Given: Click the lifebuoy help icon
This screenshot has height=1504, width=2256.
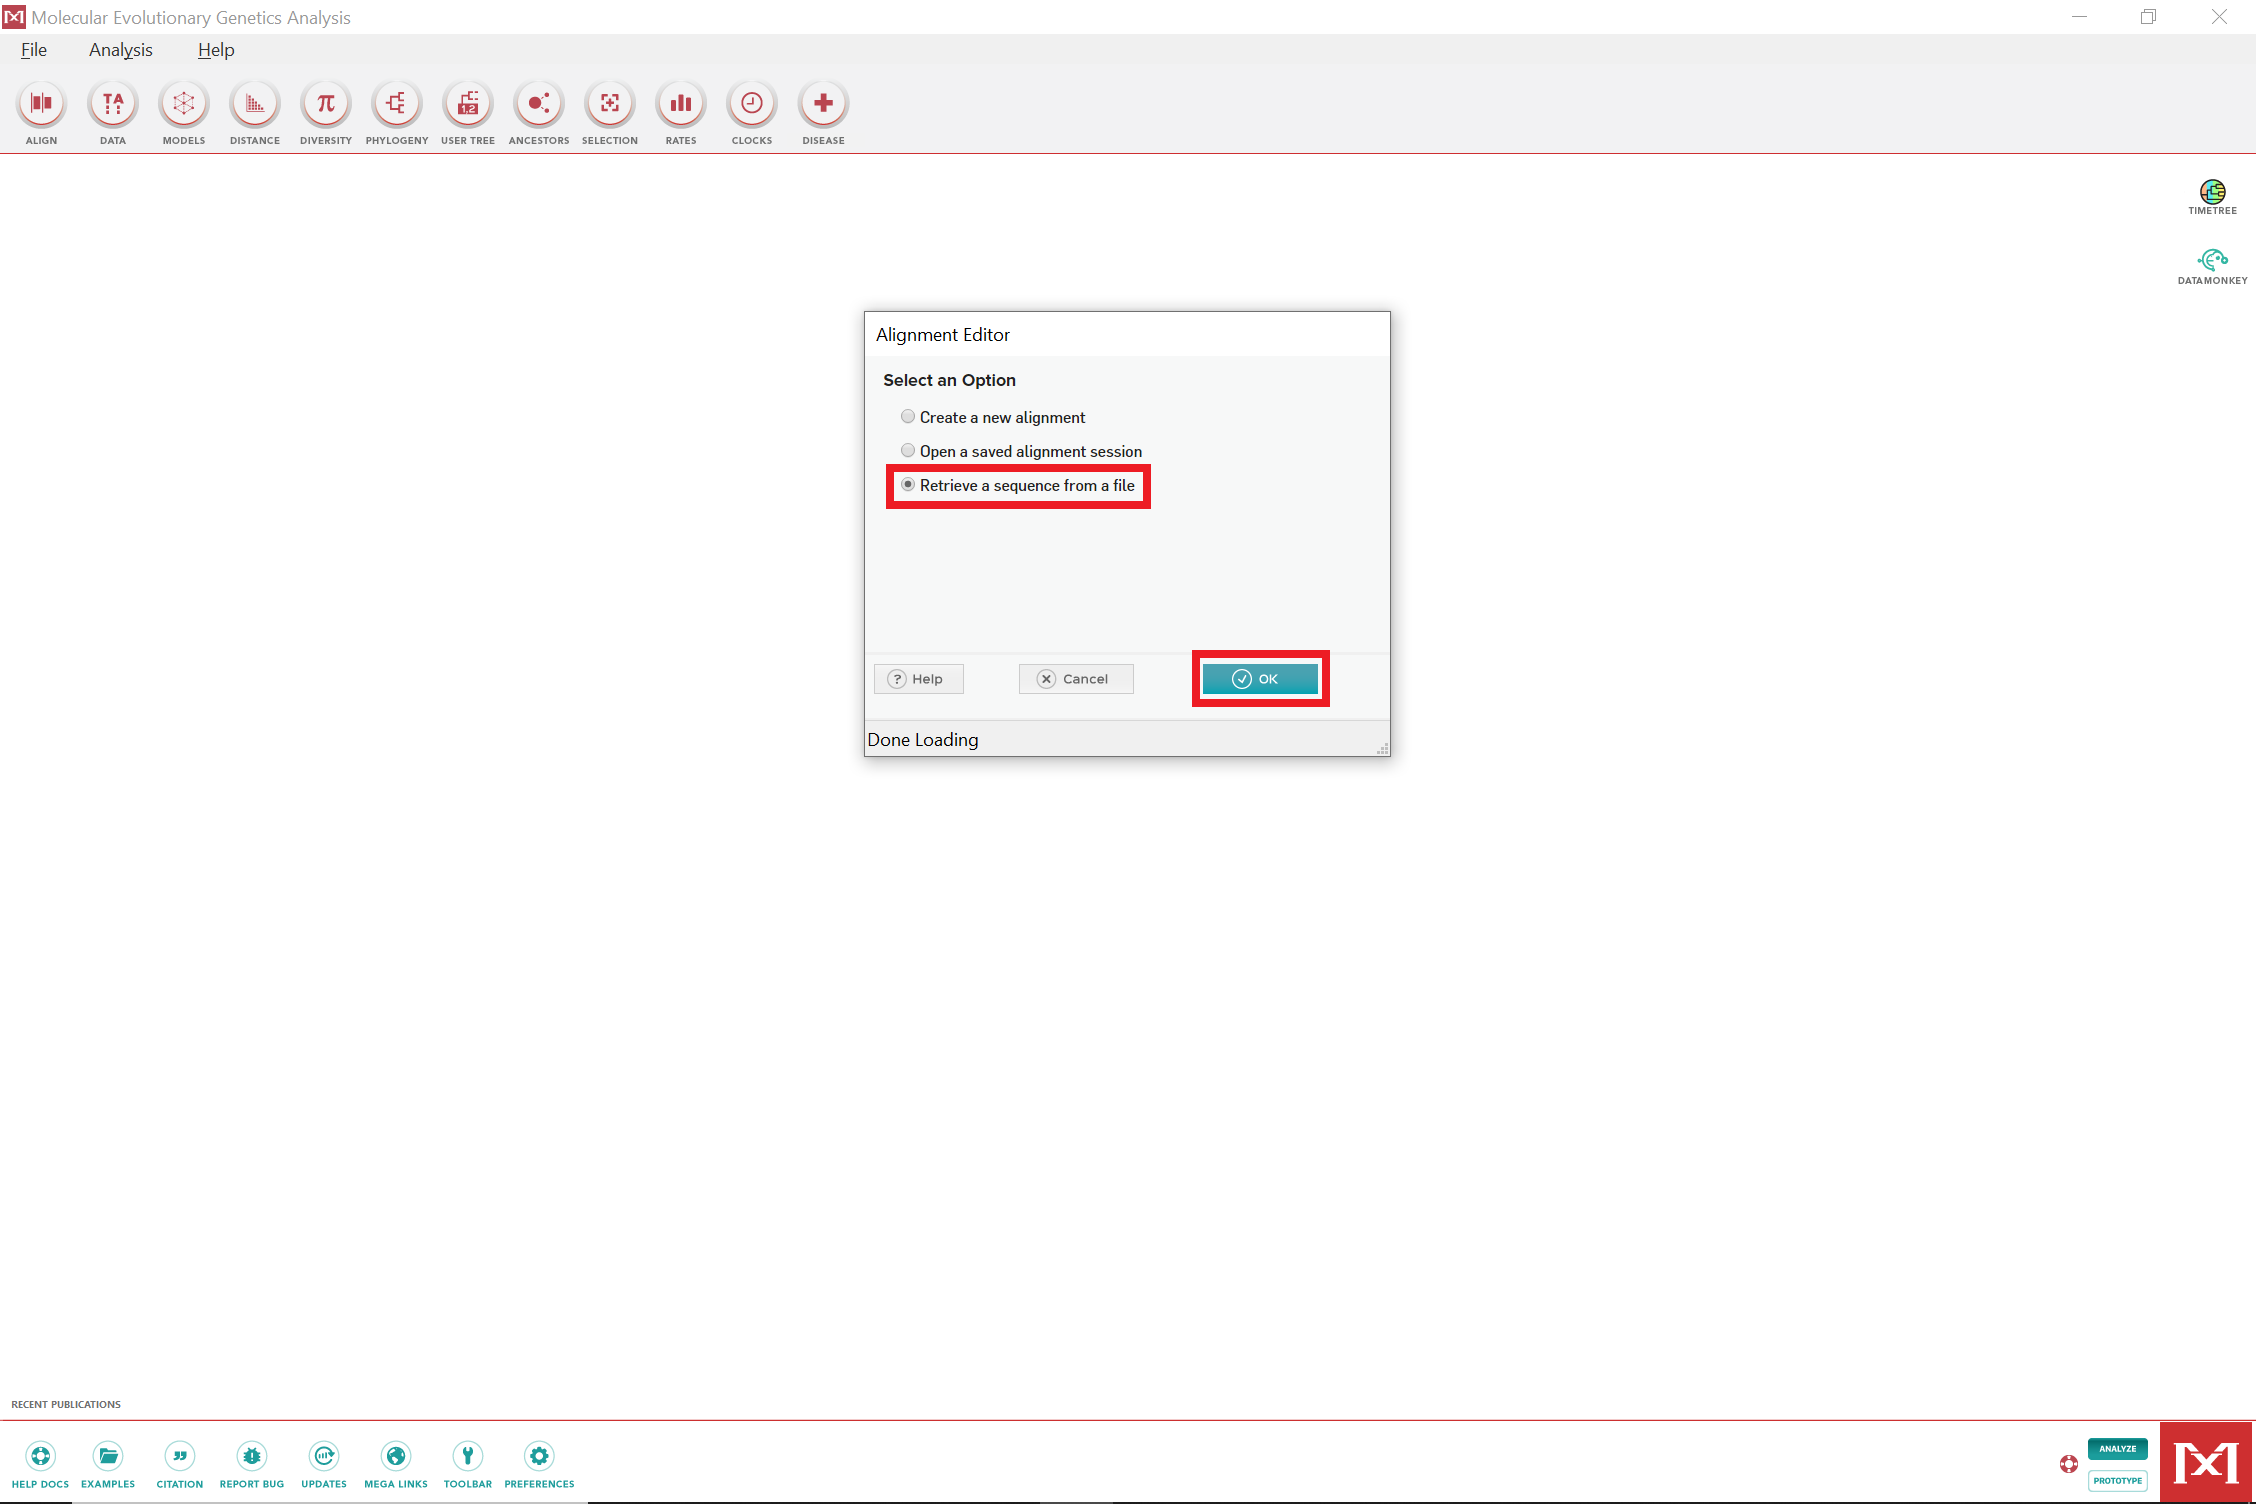Looking at the screenshot, I should (2069, 1464).
